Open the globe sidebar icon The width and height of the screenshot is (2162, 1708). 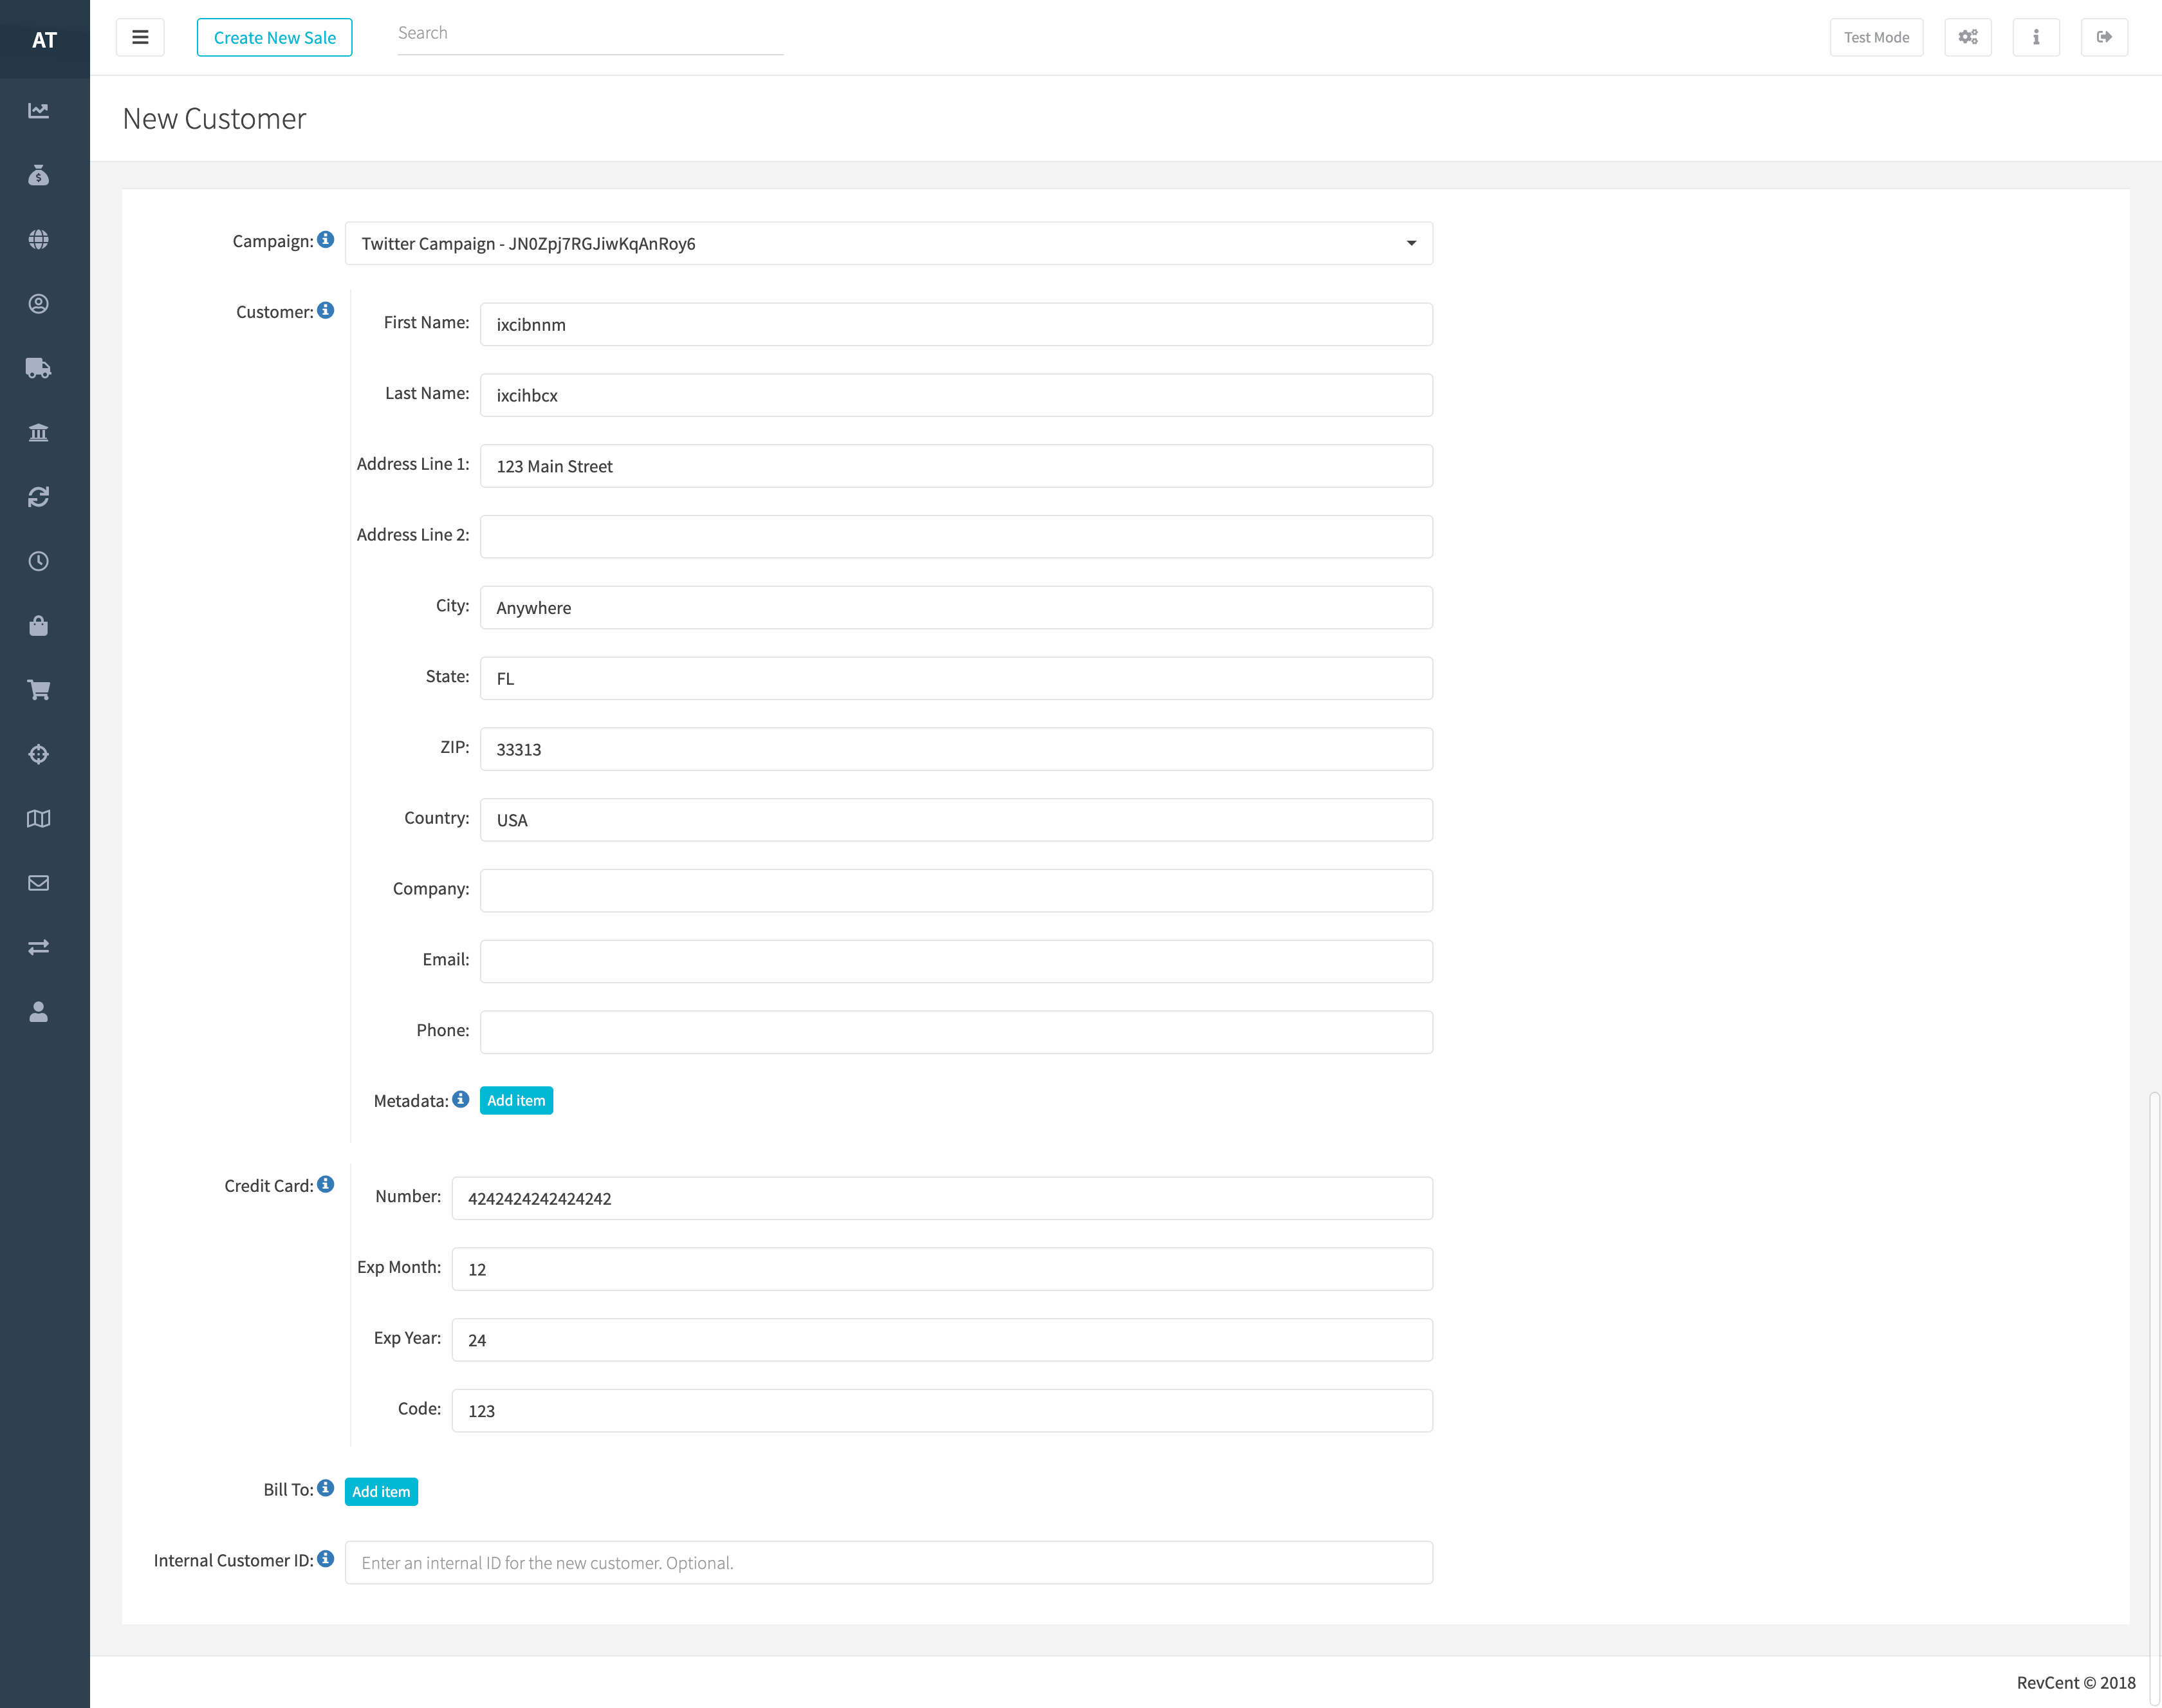pyautogui.click(x=38, y=240)
